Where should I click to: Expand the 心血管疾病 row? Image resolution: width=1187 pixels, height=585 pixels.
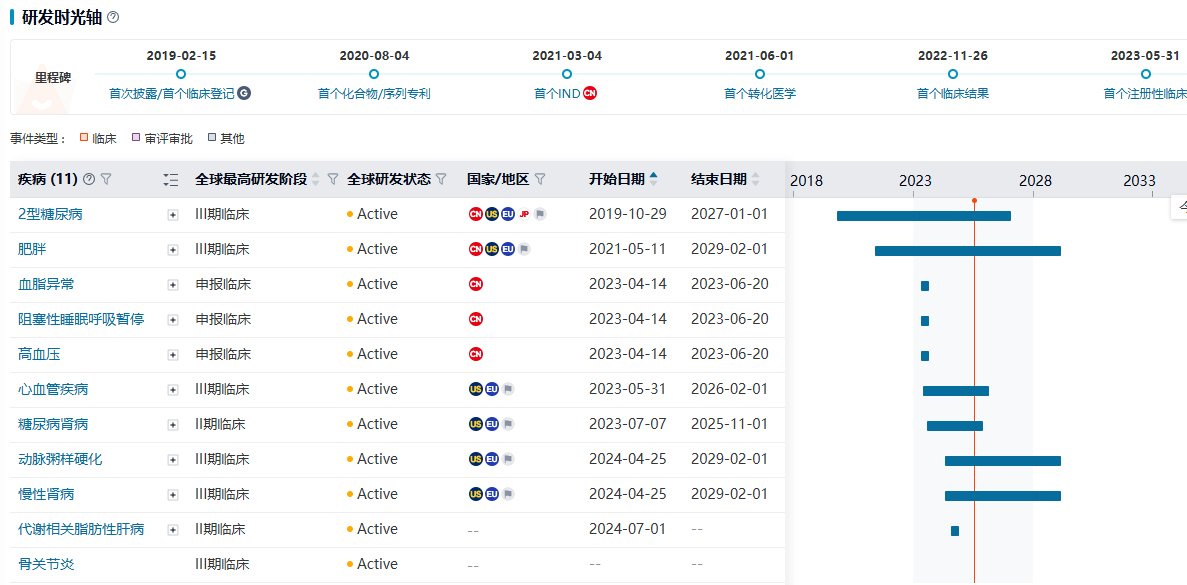point(173,390)
